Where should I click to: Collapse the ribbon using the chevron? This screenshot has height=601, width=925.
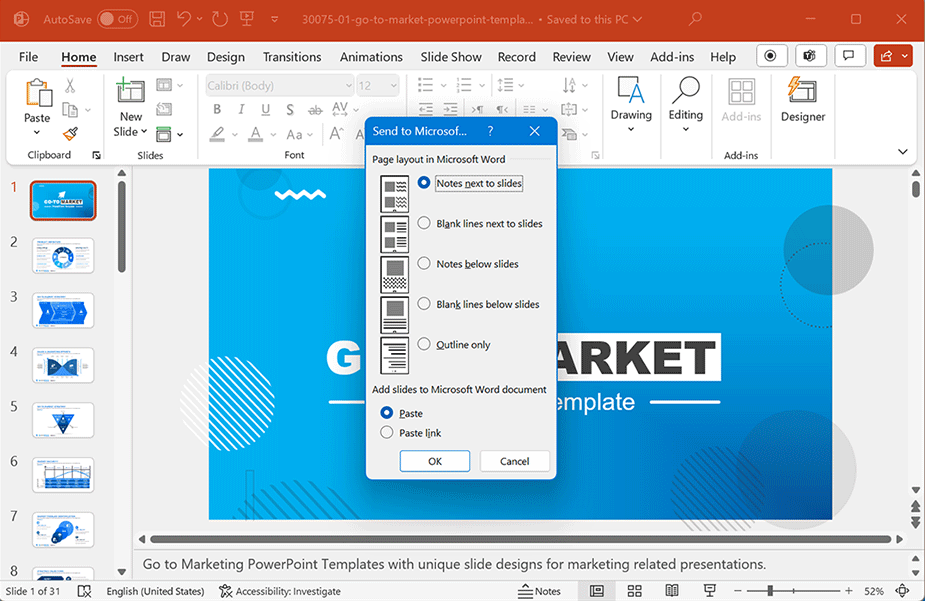click(x=902, y=152)
